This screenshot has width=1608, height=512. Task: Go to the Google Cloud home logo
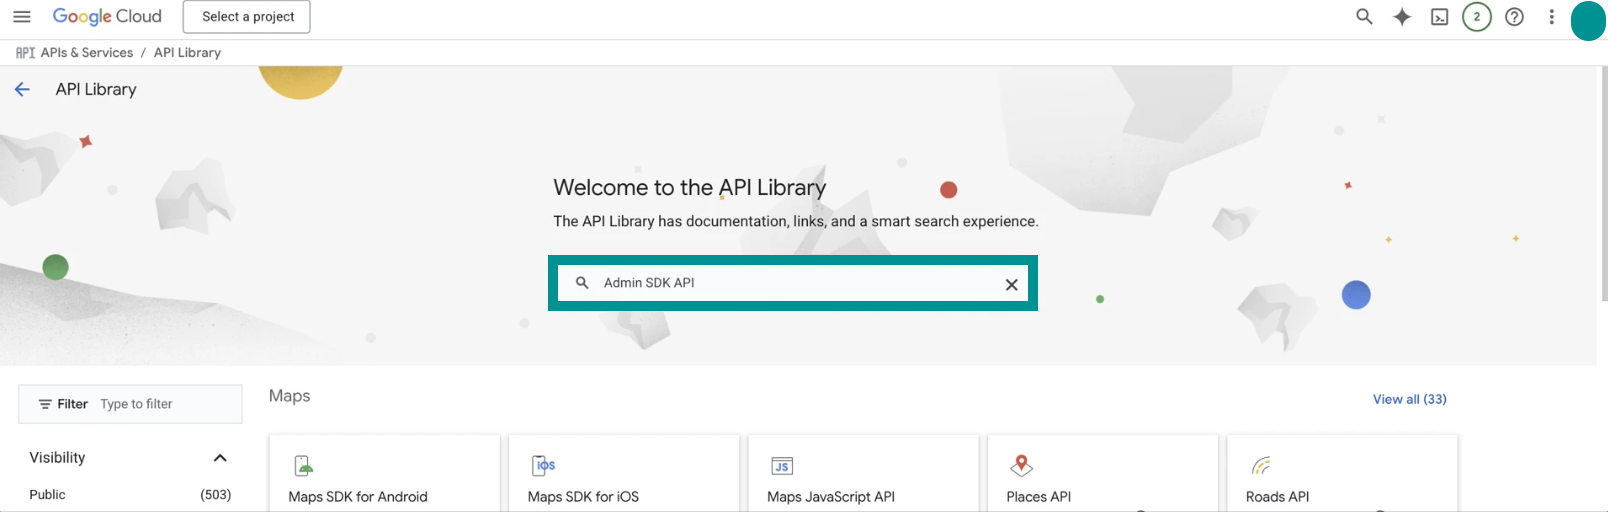coord(107,17)
